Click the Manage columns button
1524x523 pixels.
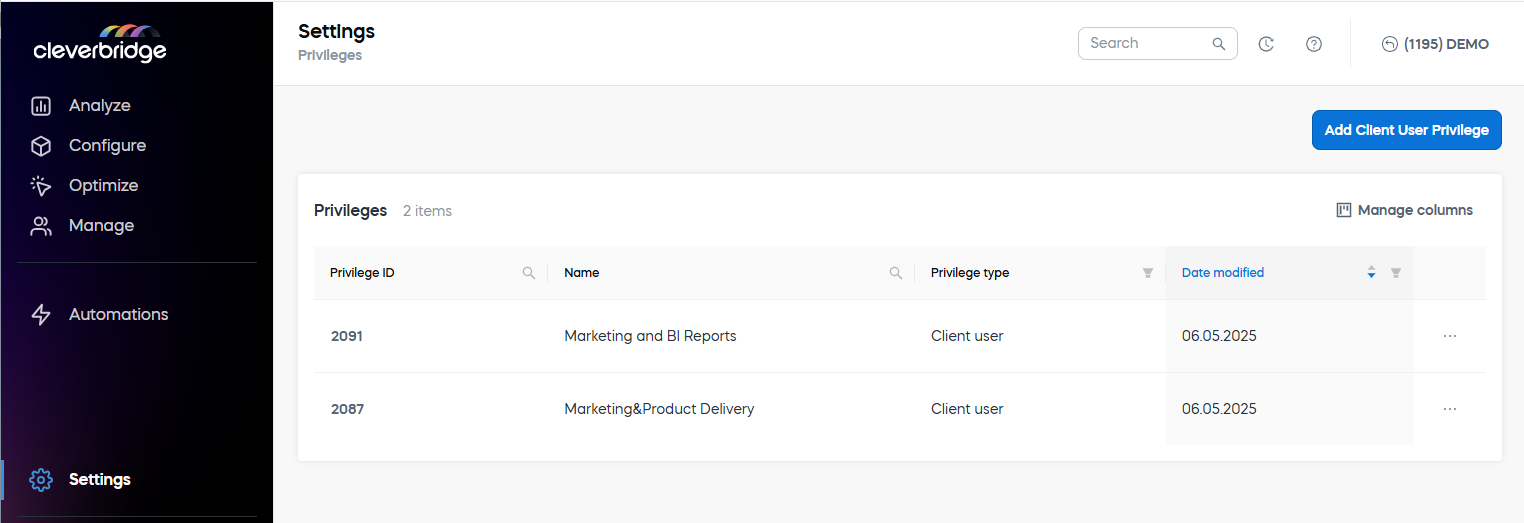click(1404, 210)
